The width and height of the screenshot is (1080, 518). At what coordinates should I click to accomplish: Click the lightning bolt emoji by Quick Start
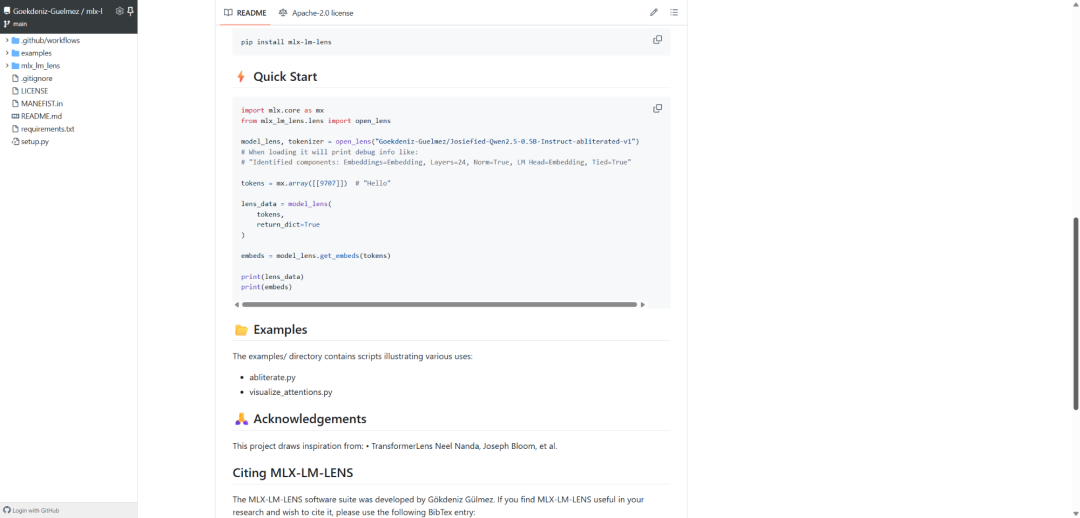pyautogui.click(x=240, y=76)
